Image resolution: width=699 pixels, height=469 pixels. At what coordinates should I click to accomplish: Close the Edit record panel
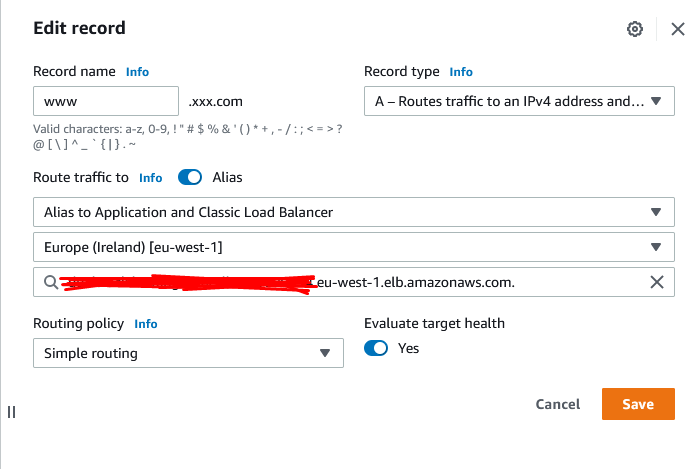click(x=678, y=29)
